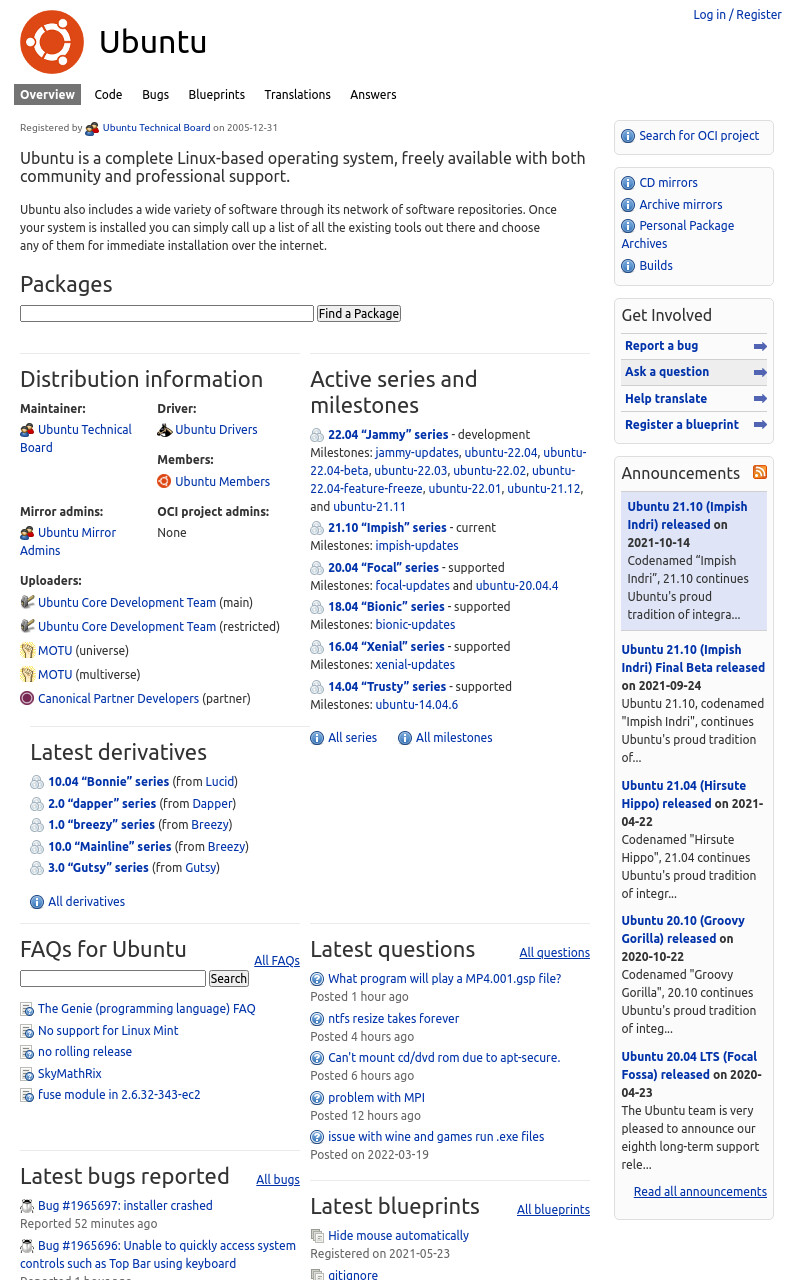Open Read all announcements link
The width and height of the screenshot is (800, 1280).
[x=700, y=1192]
